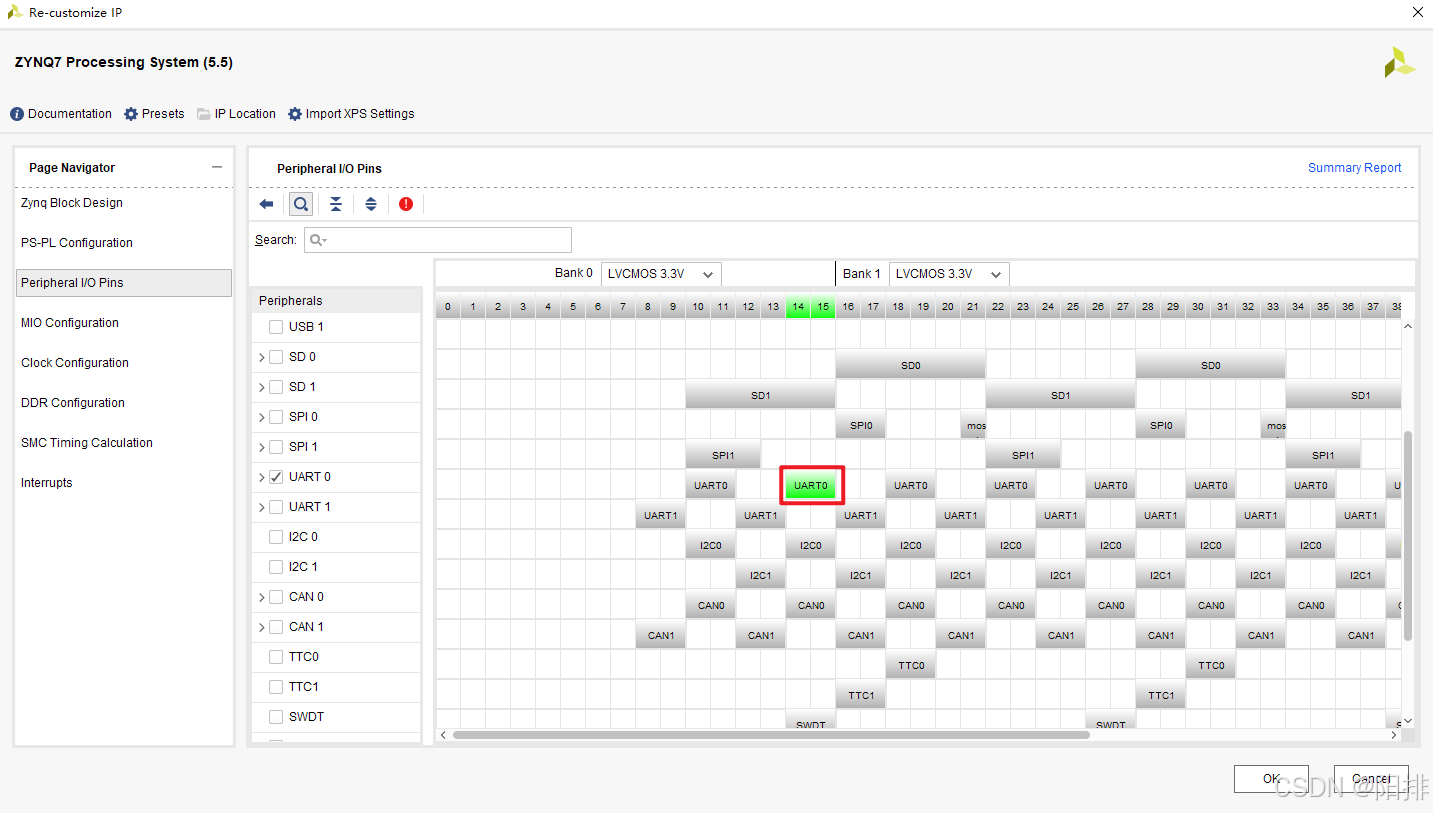
Task: Open the Summary Report link
Action: coord(1355,168)
